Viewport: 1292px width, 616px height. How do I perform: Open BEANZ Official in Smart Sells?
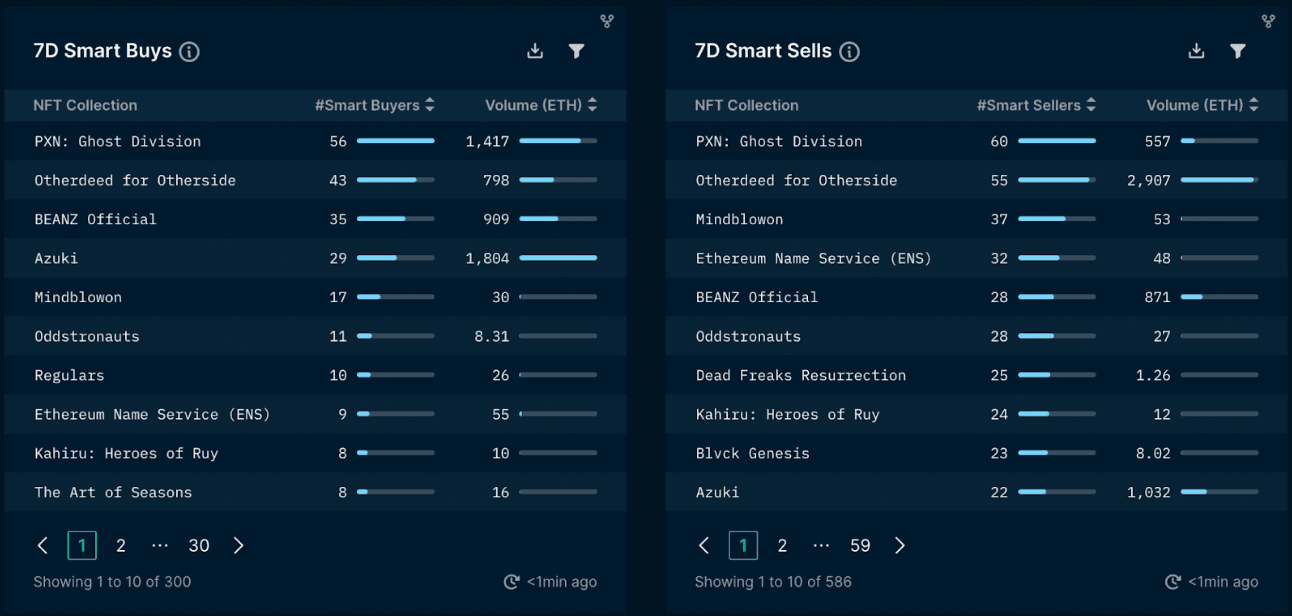[x=757, y=297]
